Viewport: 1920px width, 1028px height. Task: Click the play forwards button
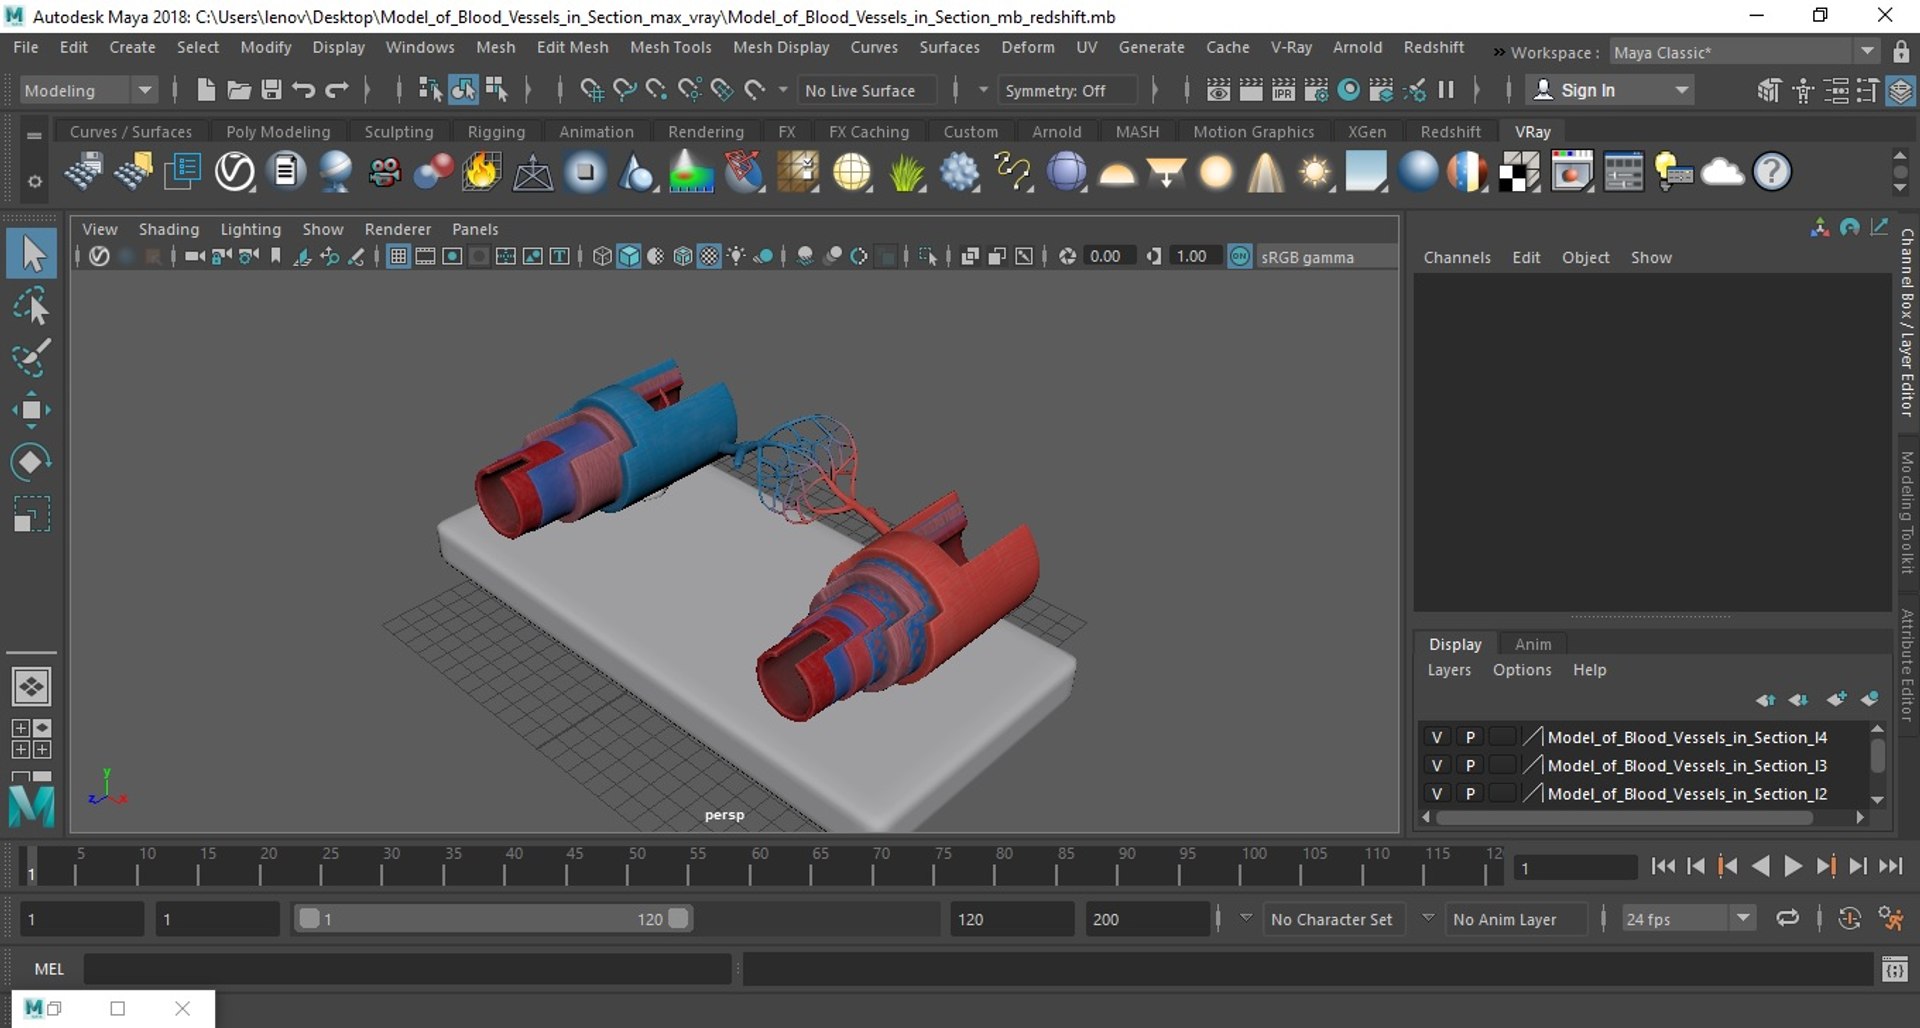coord(1793,866)
